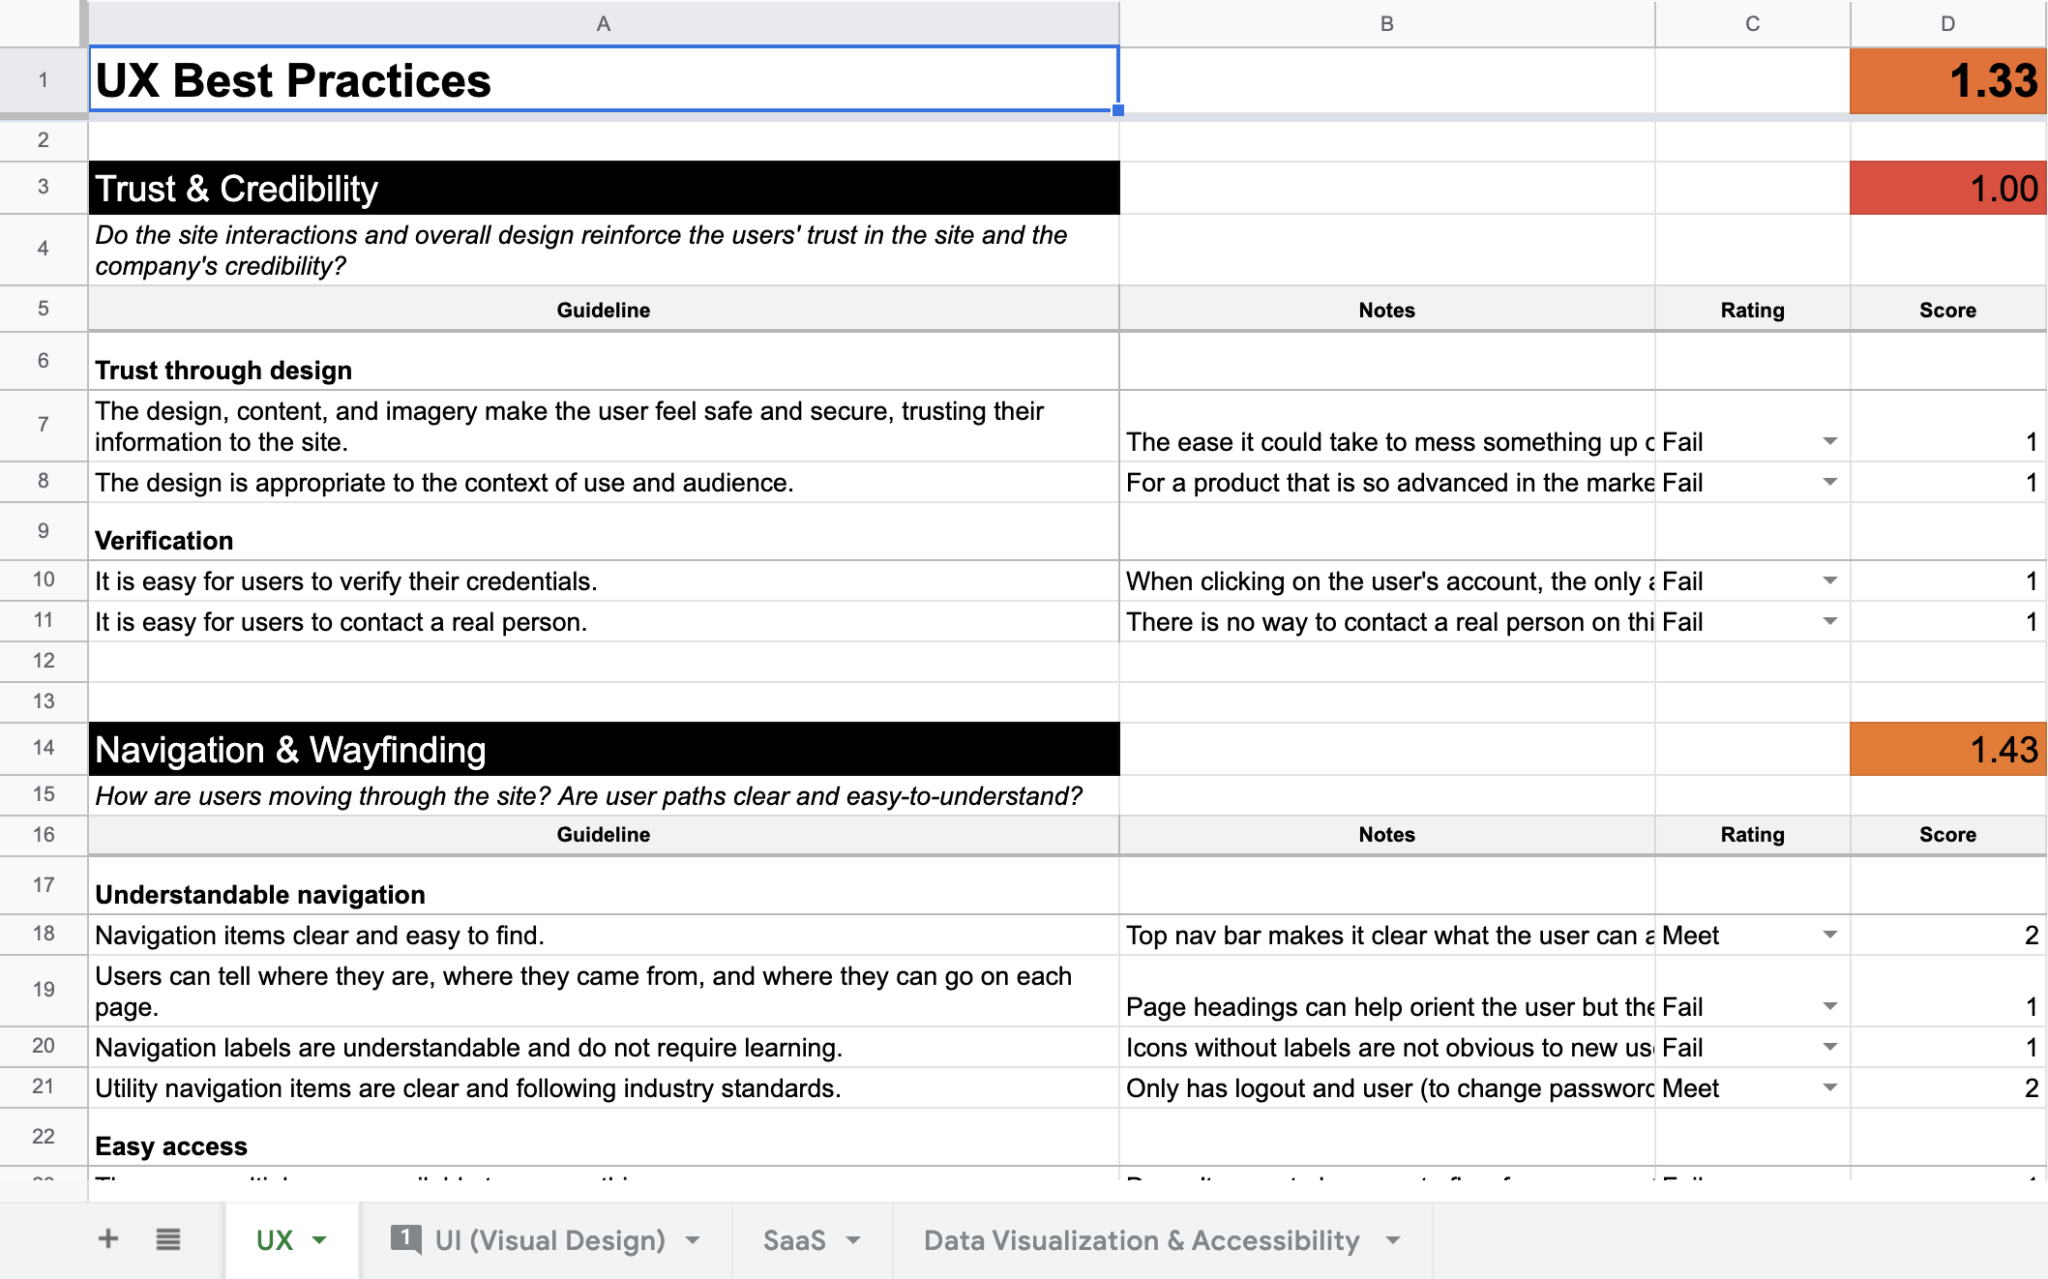Open the Fail dropdown for verifying credentials
Screen dimensions: 2048x1279
click(1830, 580)
